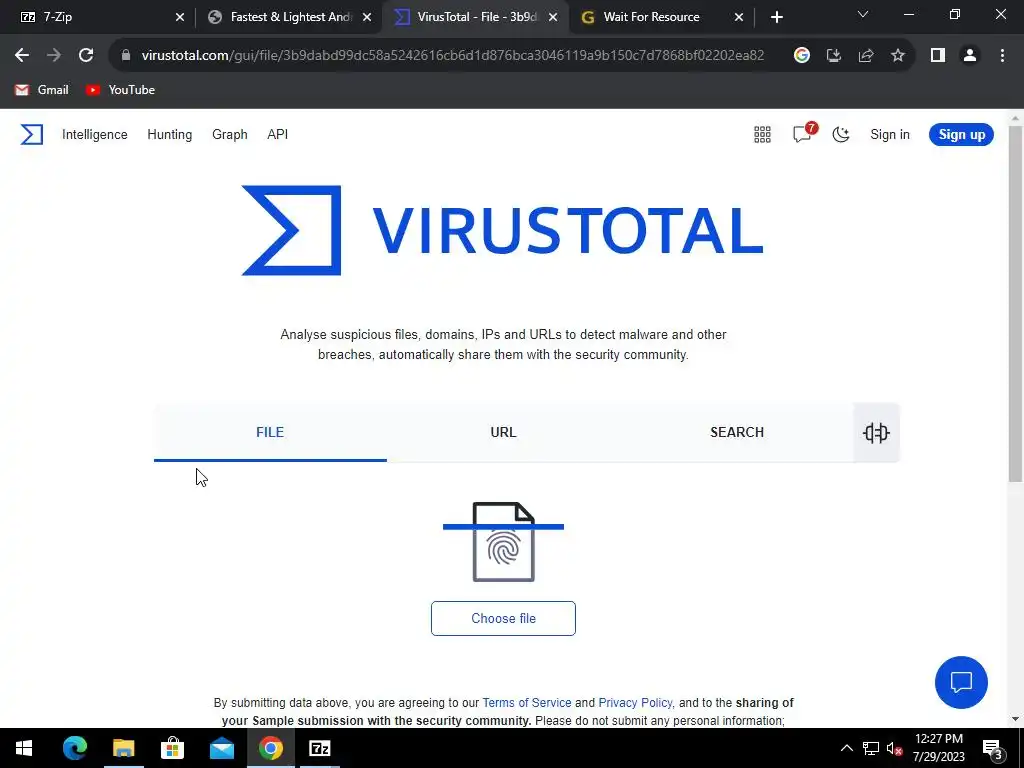1024x768 pixels.
Task: Click the Sign up button
Action: (x=961, y=135)
